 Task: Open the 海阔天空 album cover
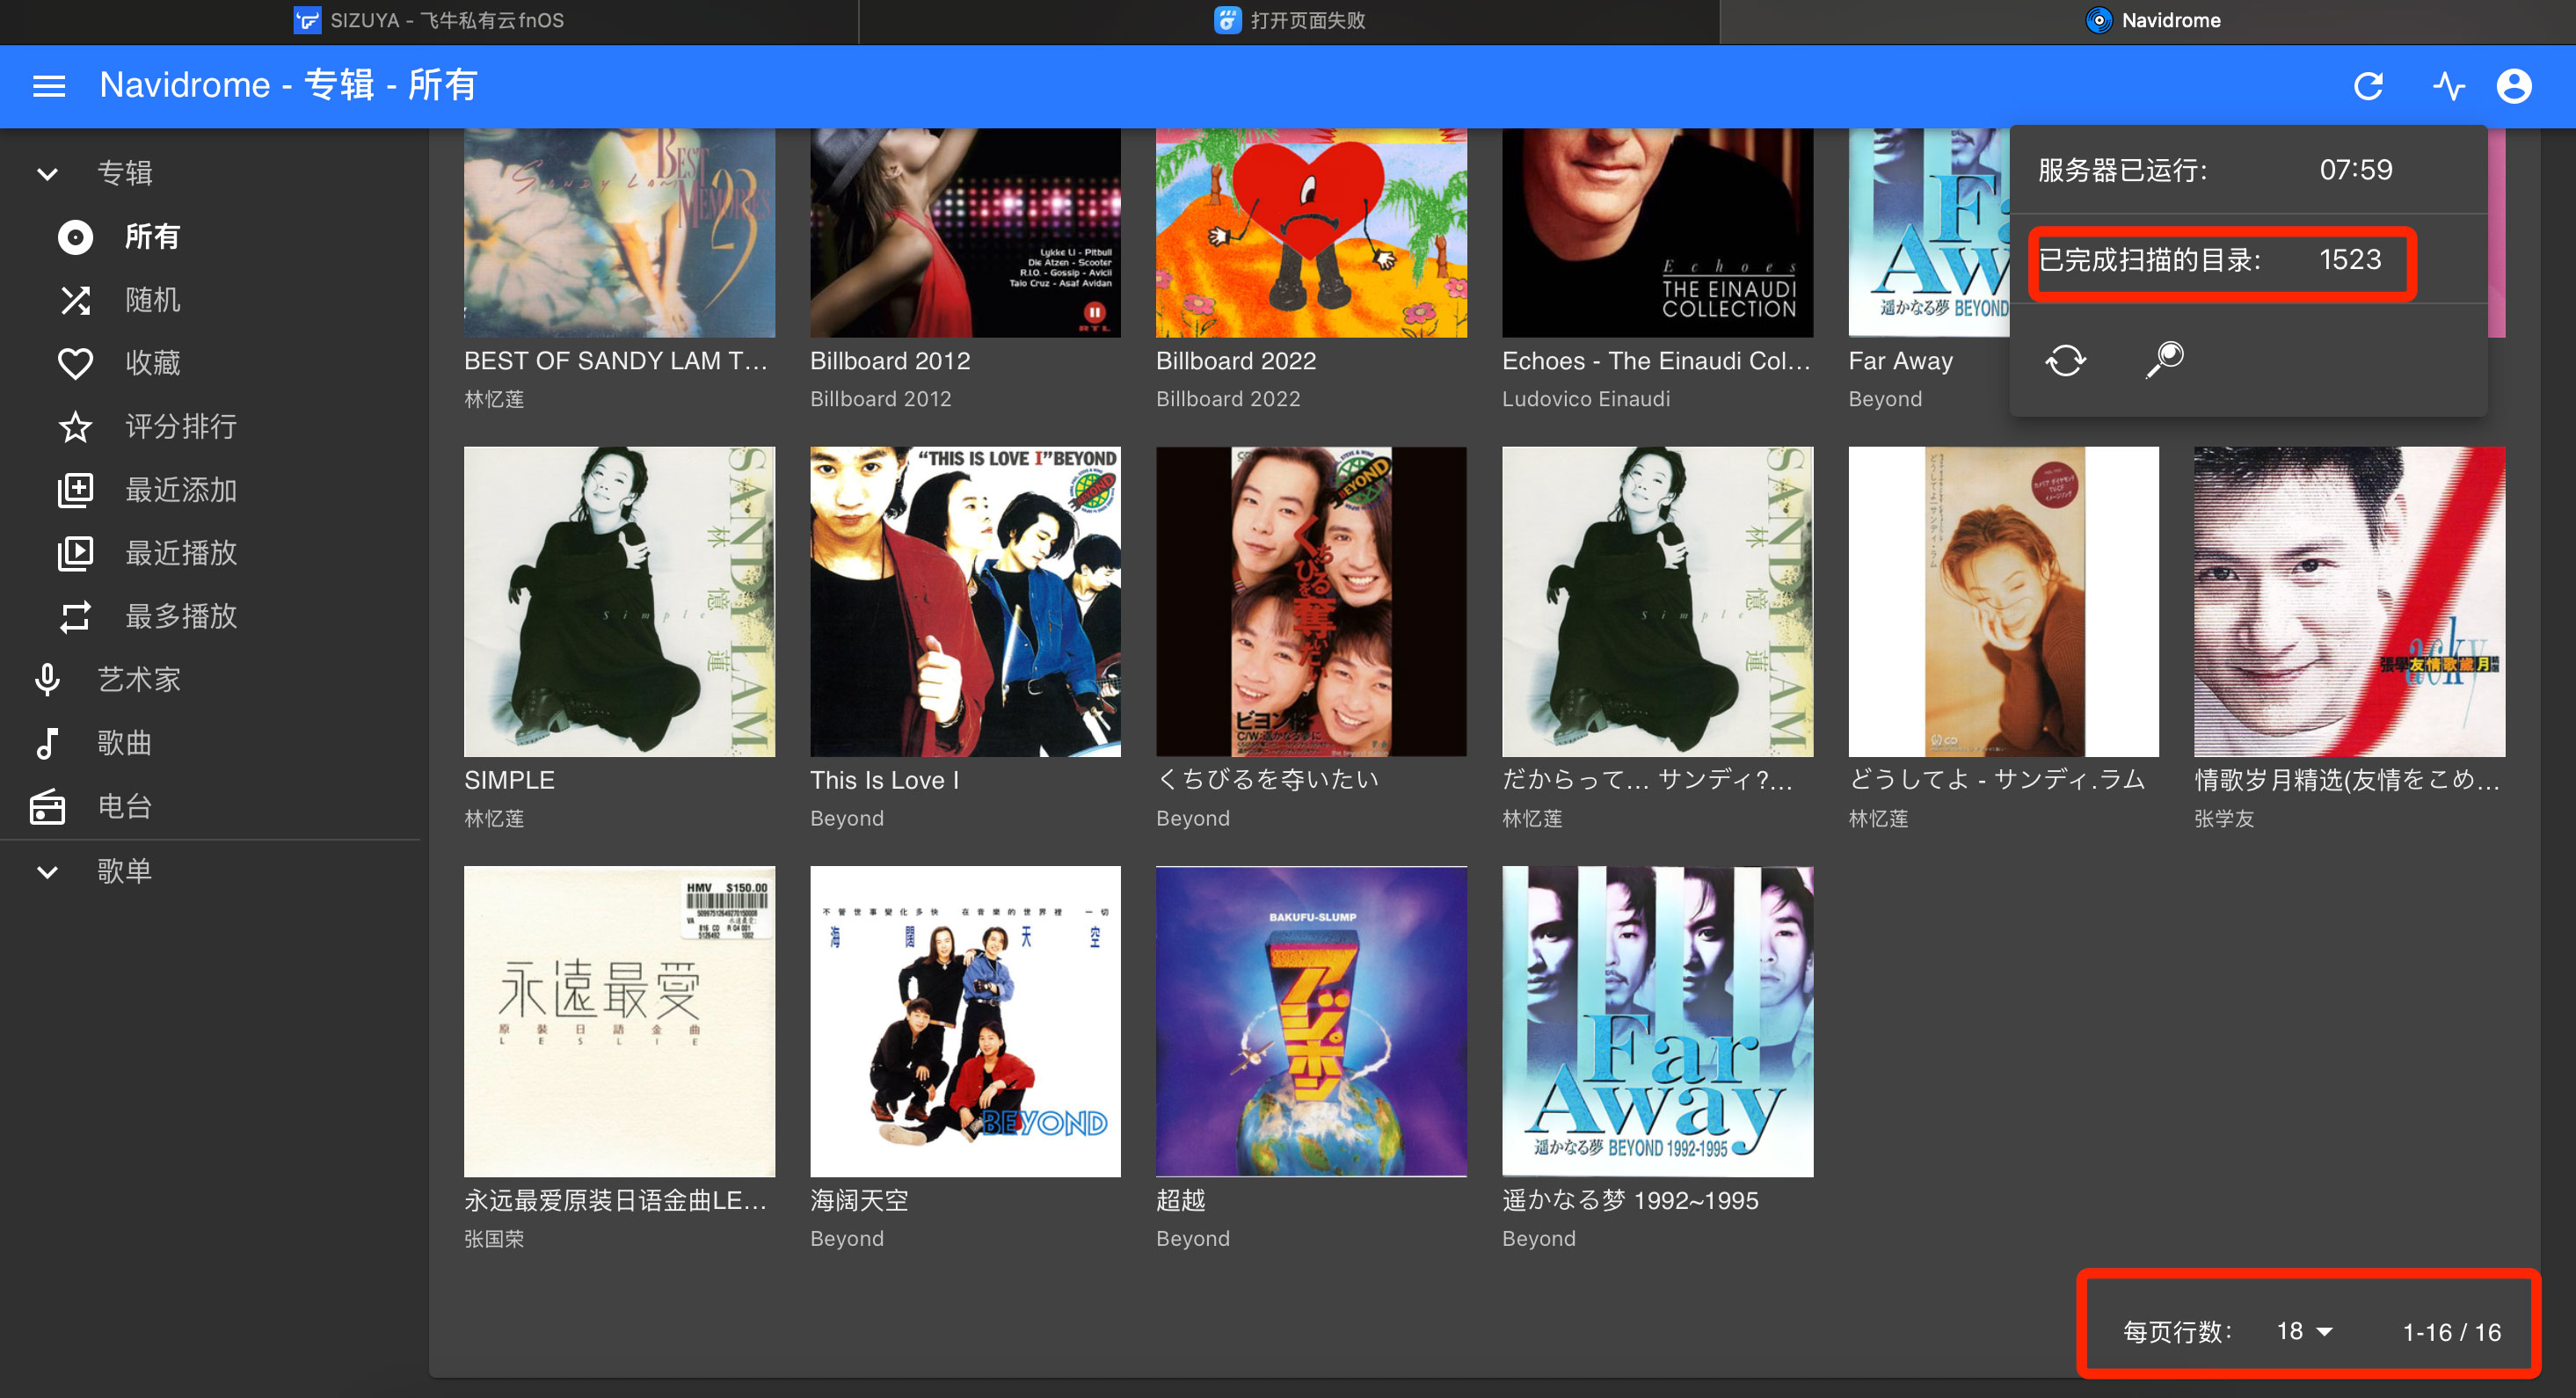965,1021
